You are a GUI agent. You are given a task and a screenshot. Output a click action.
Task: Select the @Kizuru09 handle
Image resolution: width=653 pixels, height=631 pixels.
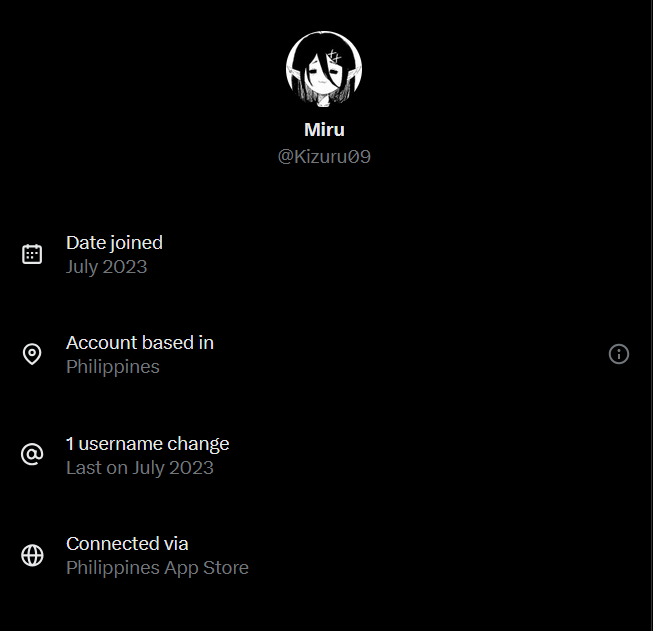[324, 157]
